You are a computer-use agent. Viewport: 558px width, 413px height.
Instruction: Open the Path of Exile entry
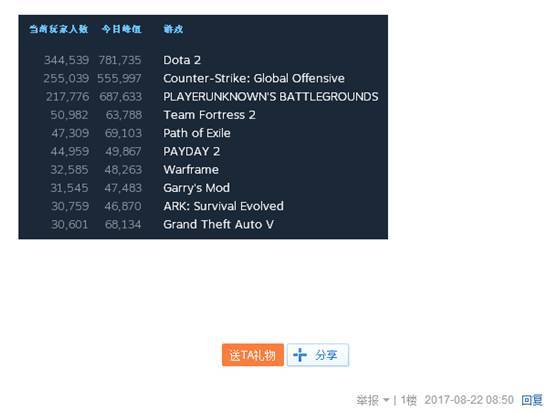[197, 133]
